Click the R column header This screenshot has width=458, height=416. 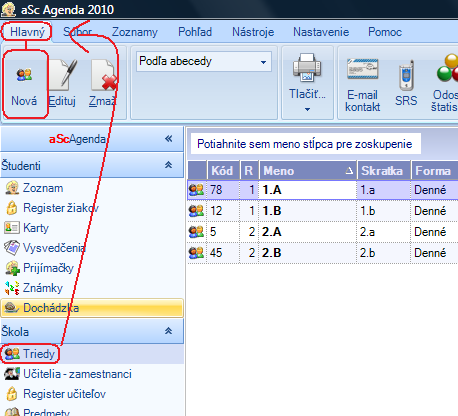pos(249,171)
